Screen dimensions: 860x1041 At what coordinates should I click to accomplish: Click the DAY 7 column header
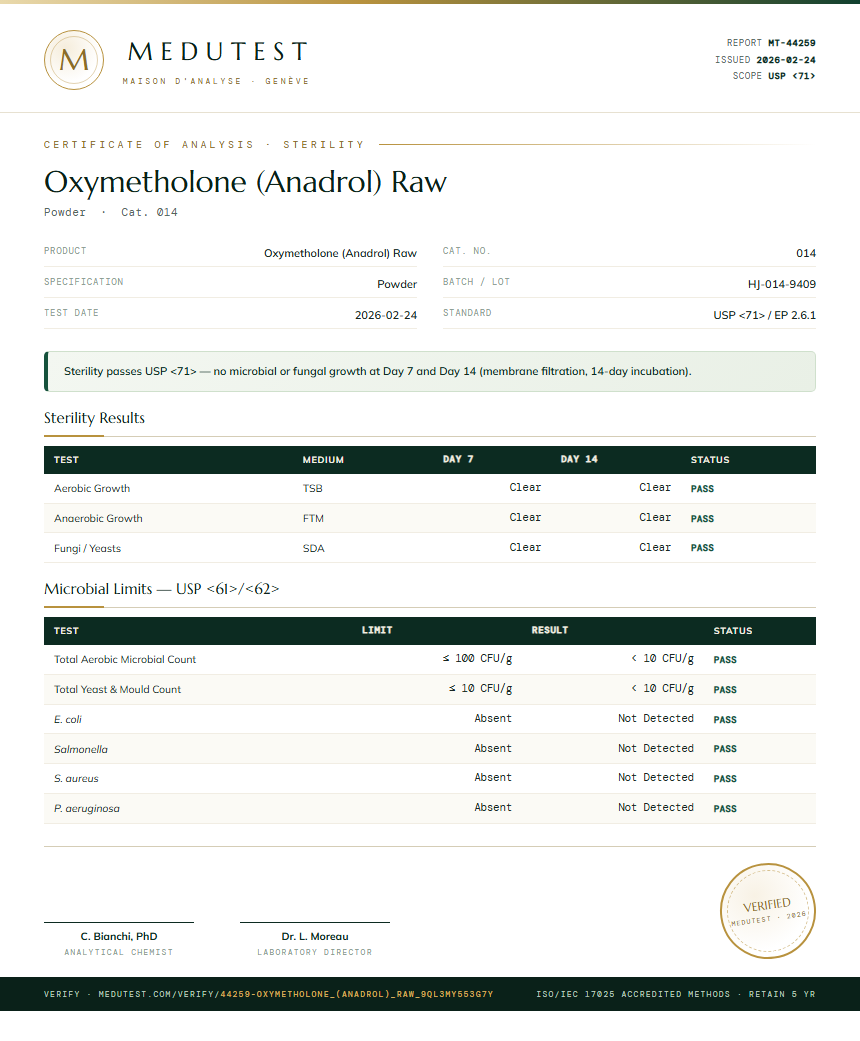coord(458,459)
